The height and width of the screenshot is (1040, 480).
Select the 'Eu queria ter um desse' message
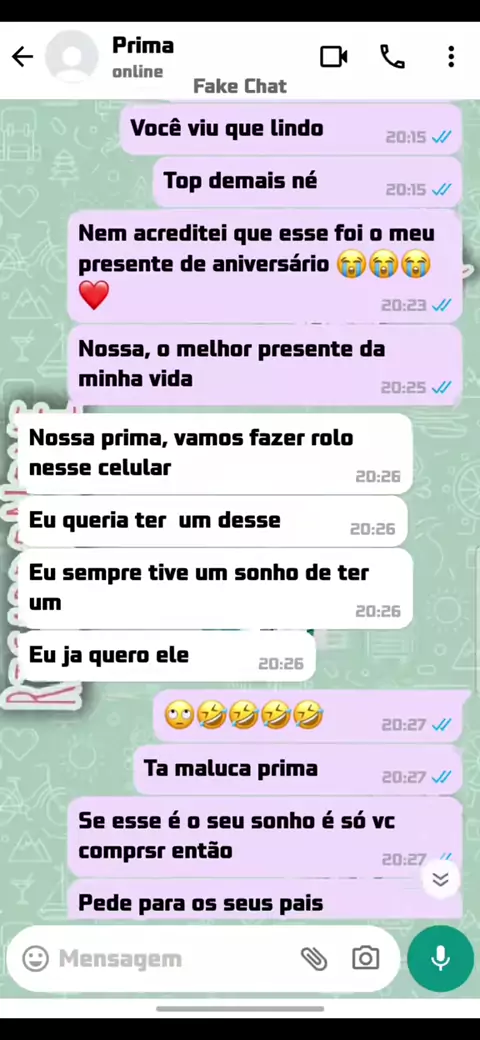213,521
